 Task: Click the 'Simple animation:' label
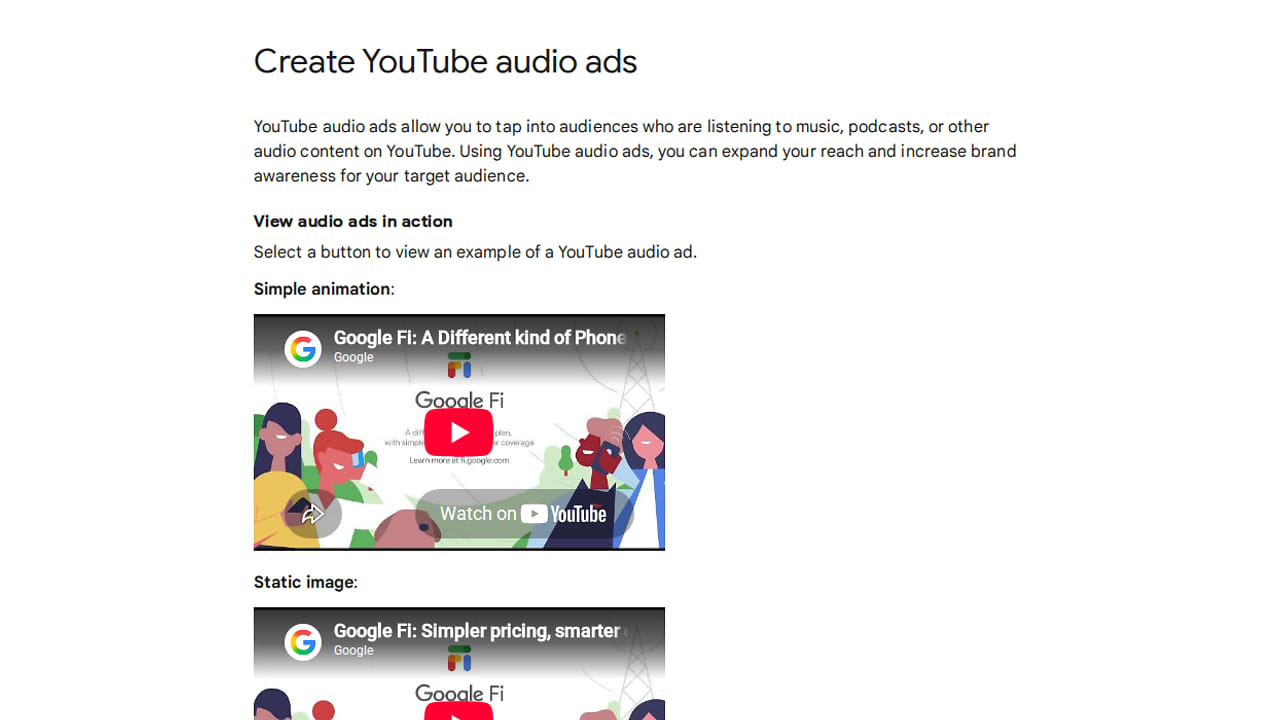point(324,289)
